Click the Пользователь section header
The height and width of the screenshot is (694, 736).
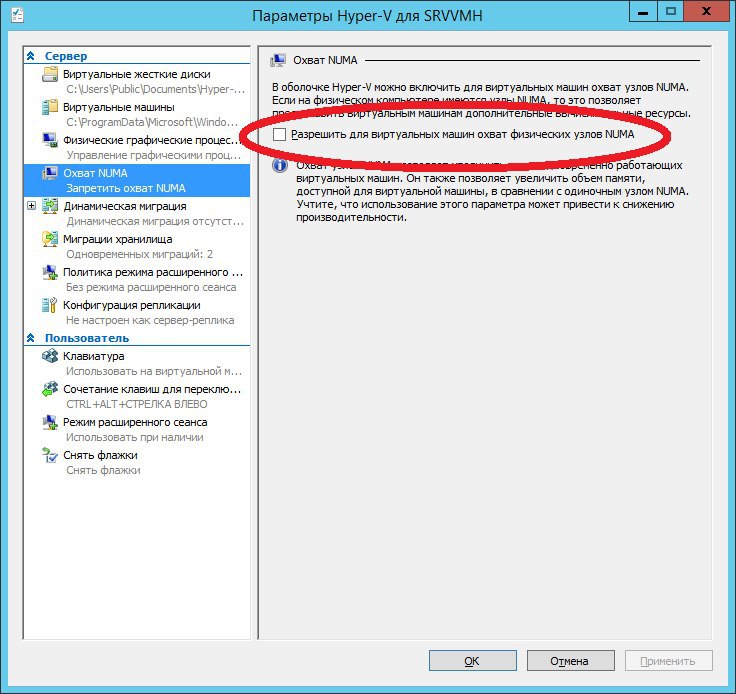(x=87, y=338)
